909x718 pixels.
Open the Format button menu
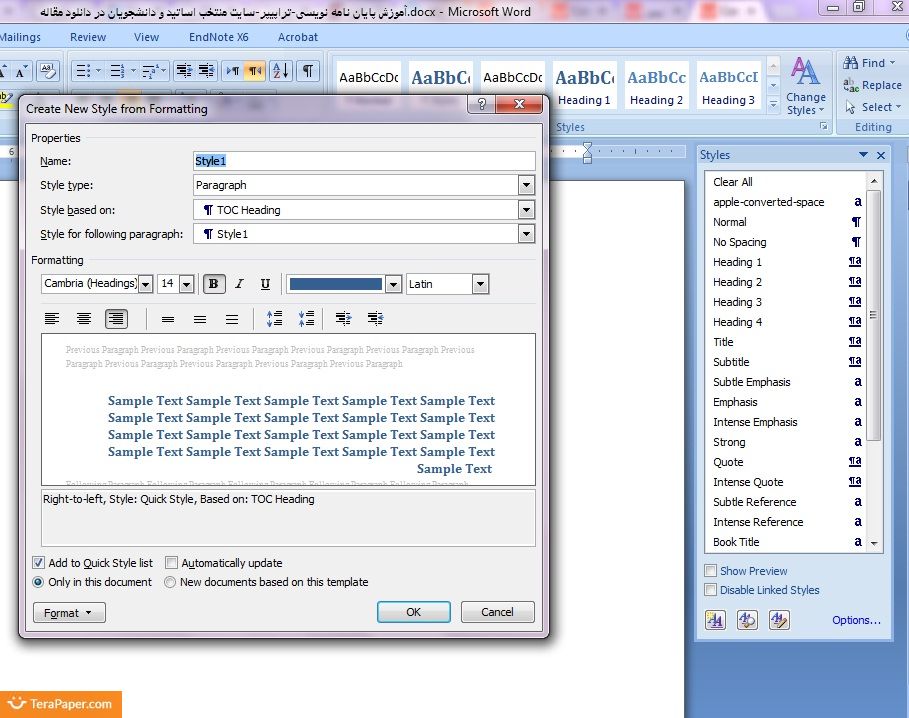[69, 613]
